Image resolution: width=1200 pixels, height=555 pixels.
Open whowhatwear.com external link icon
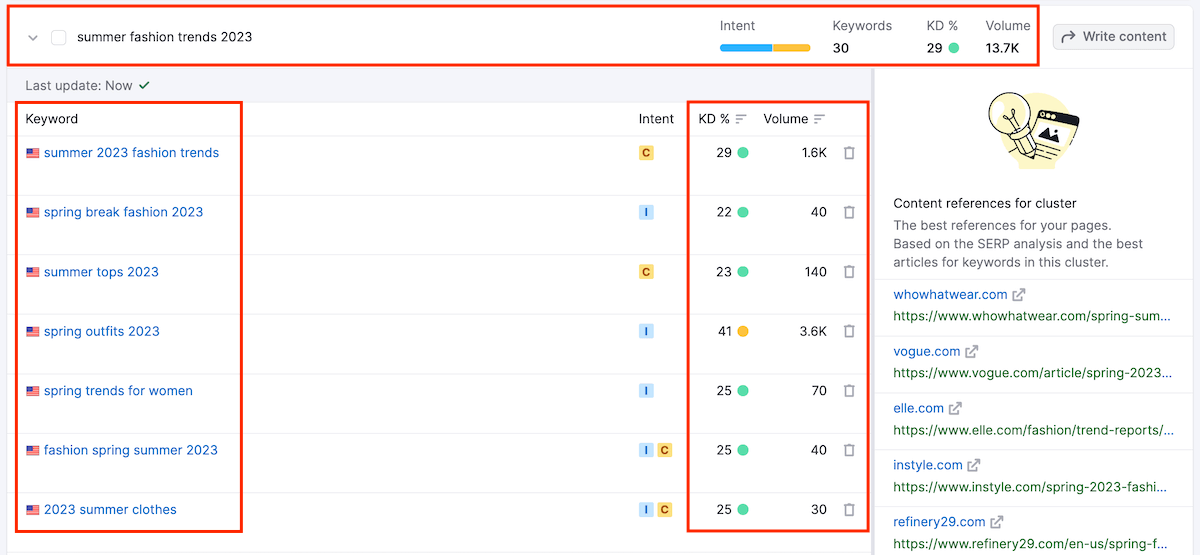[x=1019, y=295]
